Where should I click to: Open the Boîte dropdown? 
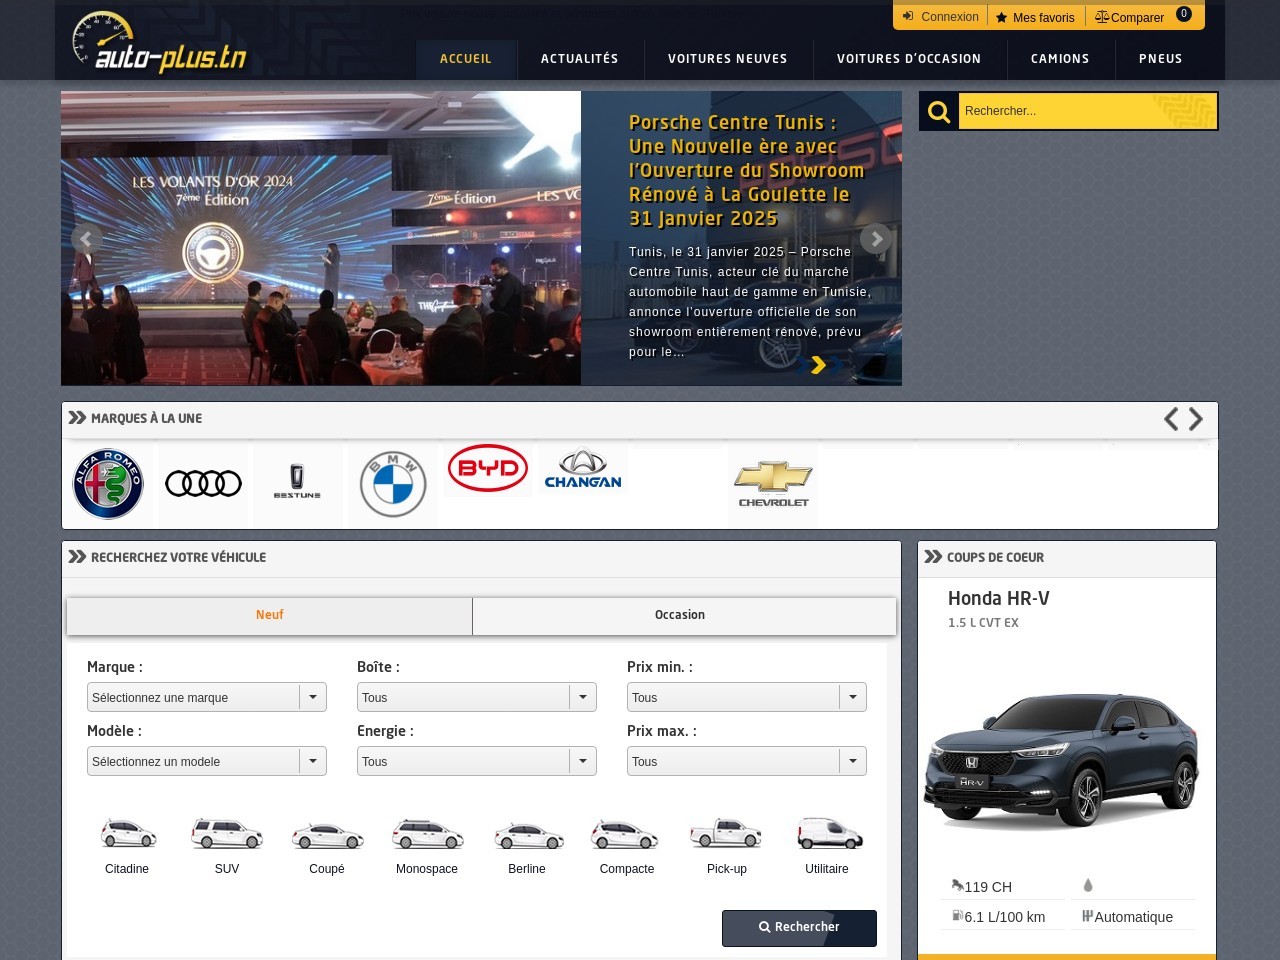[x=477, y=697]
